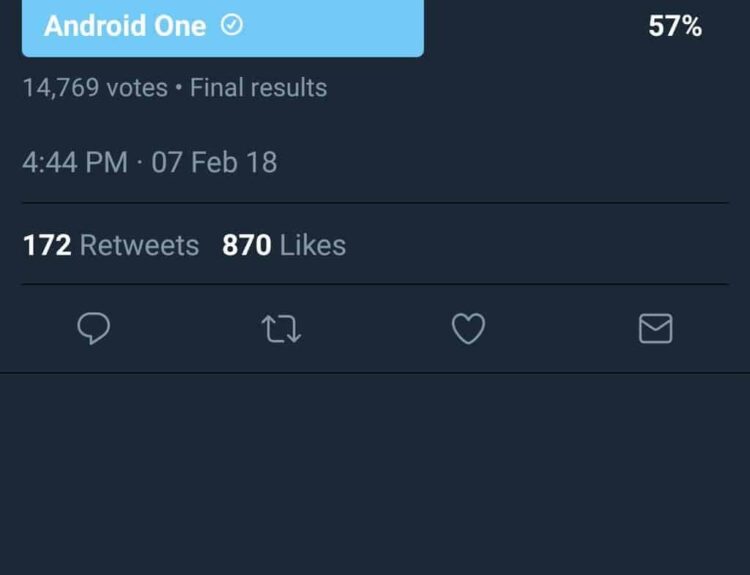Share the tweet via the envelope icon
Viewport: 750px width, 575px height.
click(655, 329)
